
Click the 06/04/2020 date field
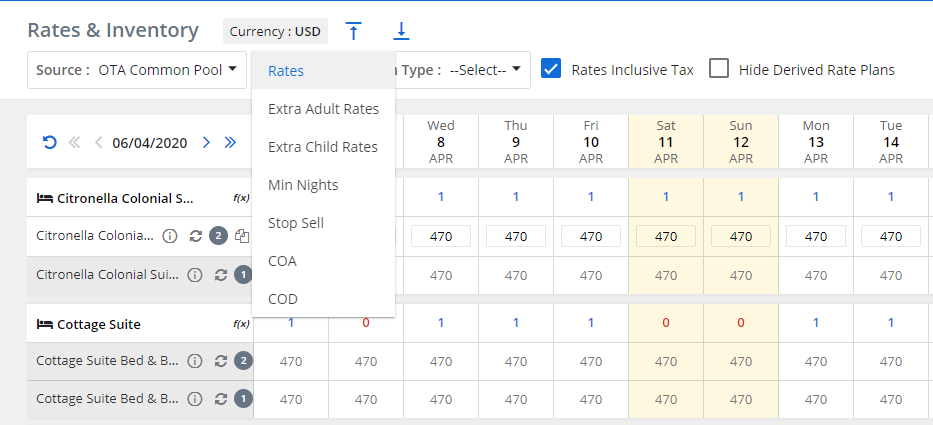(x=150, y=142)
